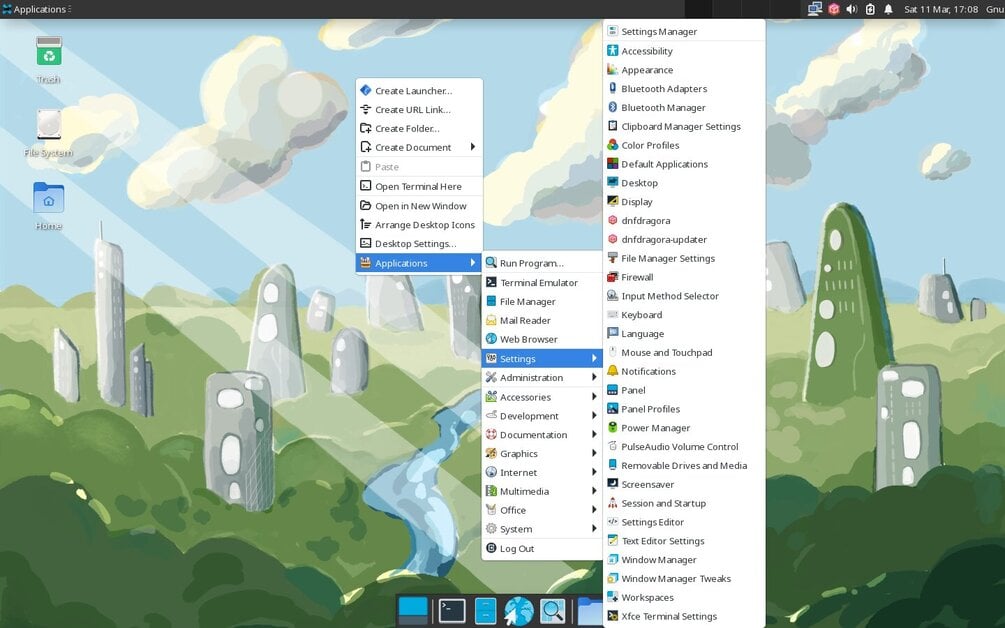Click the Display icon in settings list

[613, 201]
